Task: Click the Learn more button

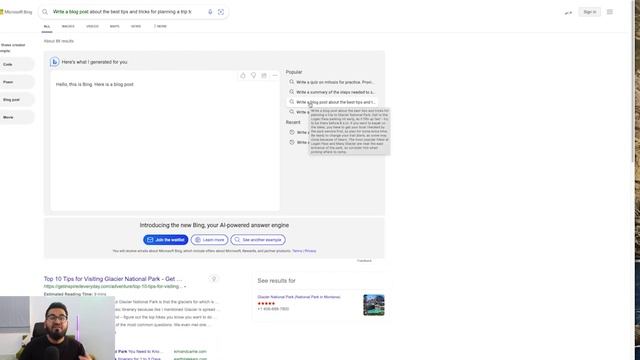Action: click(x=209, y=240)
